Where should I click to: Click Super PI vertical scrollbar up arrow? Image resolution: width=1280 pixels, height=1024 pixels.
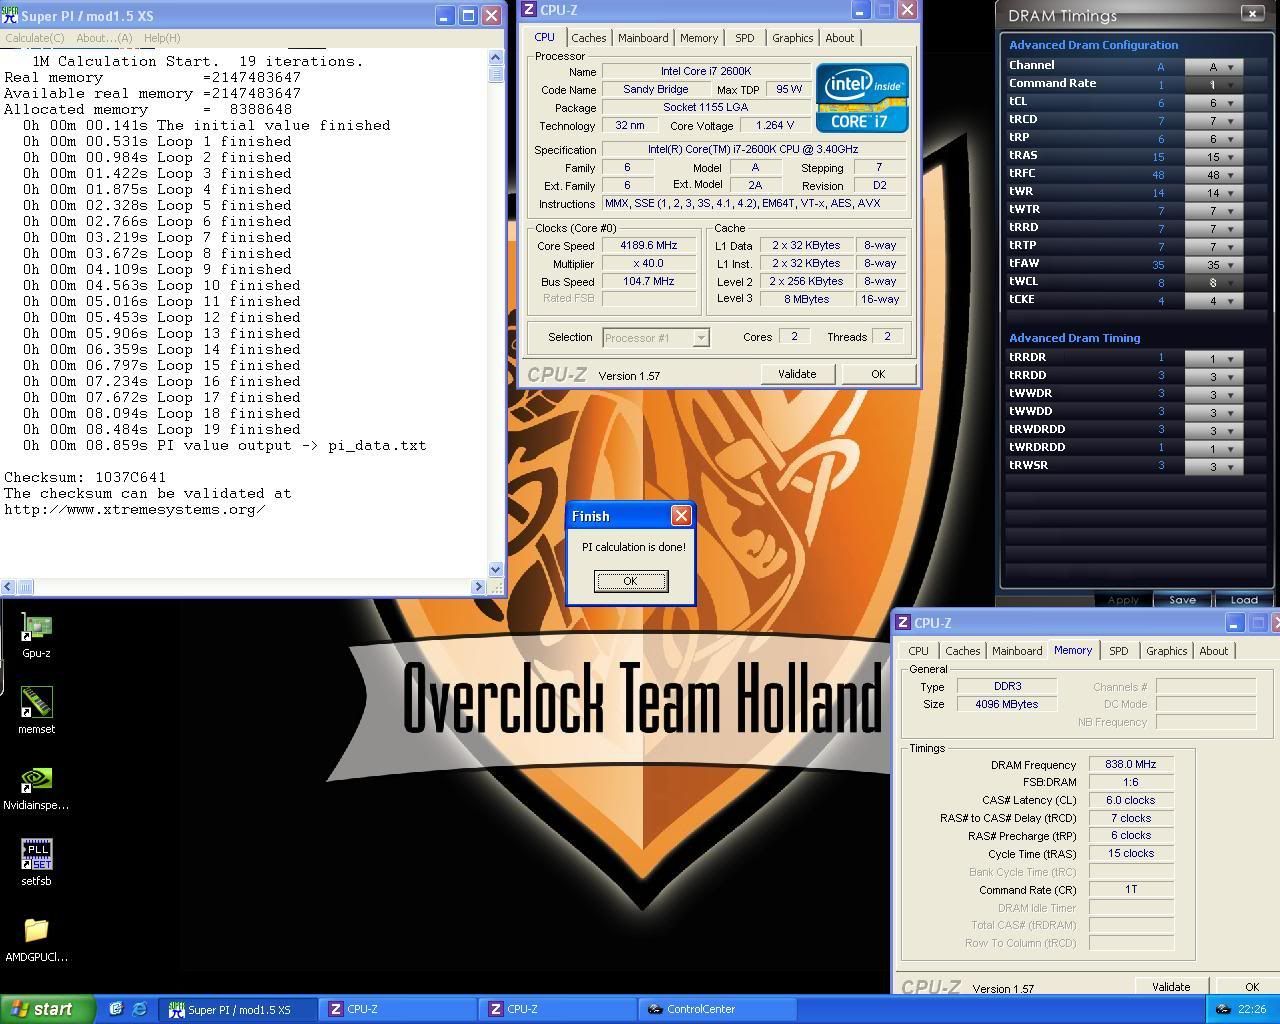(x=495, y=57)
